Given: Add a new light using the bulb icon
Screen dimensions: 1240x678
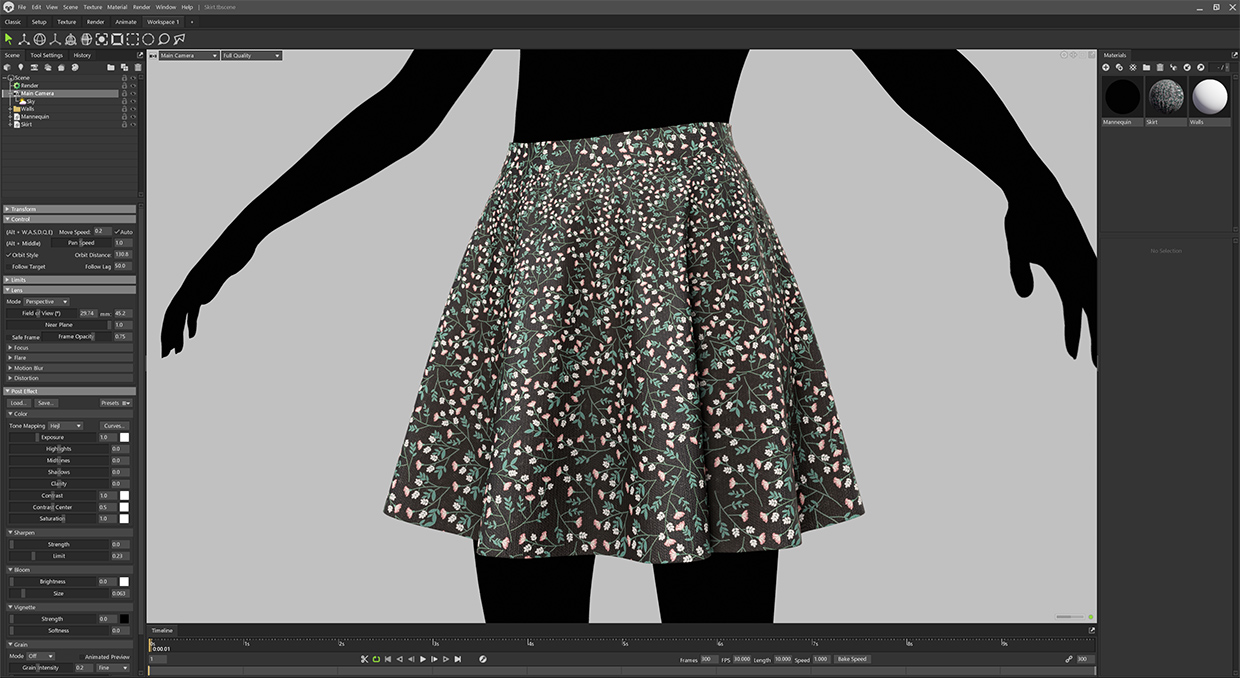Looking at the screenshot, I should pyautogui.click(x=21, y=67).
